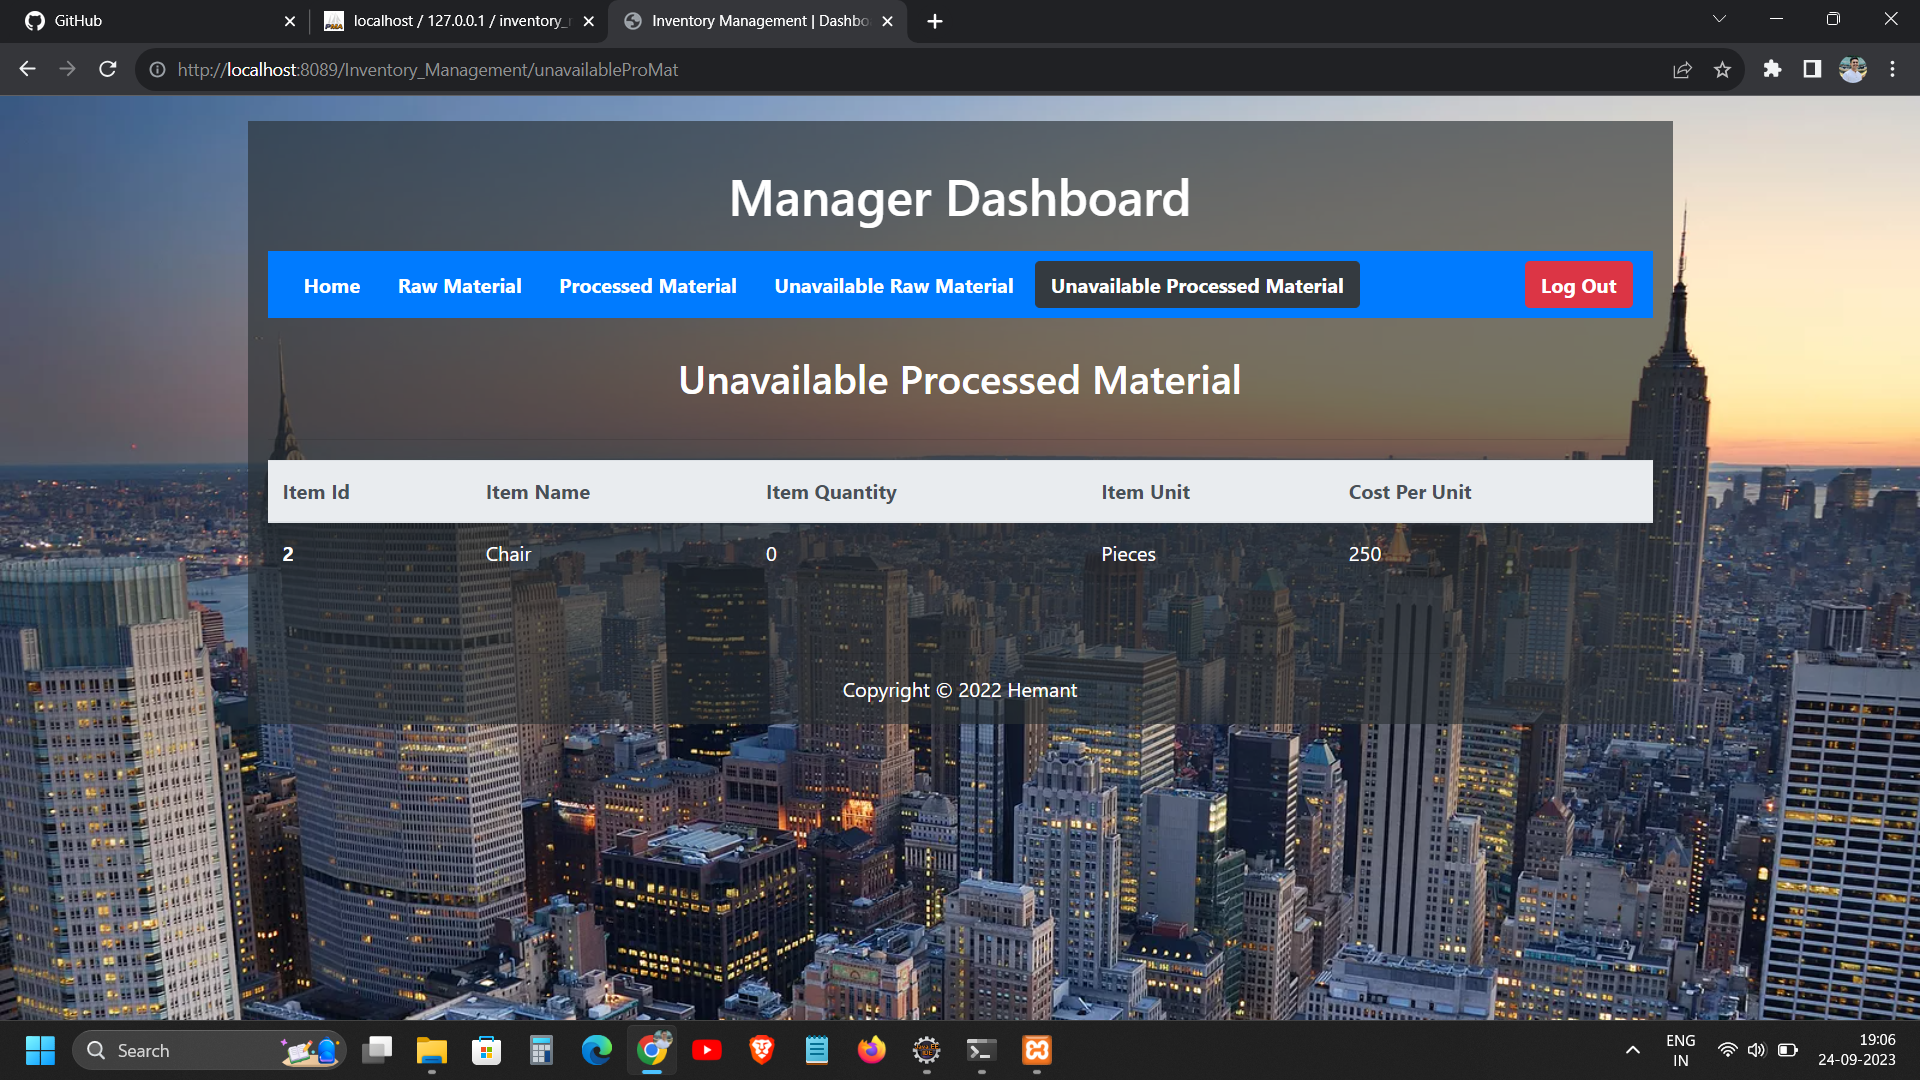Open the browser Extensions puzzle icon
This screenshot has height=1080, width=1920.
1772,69
